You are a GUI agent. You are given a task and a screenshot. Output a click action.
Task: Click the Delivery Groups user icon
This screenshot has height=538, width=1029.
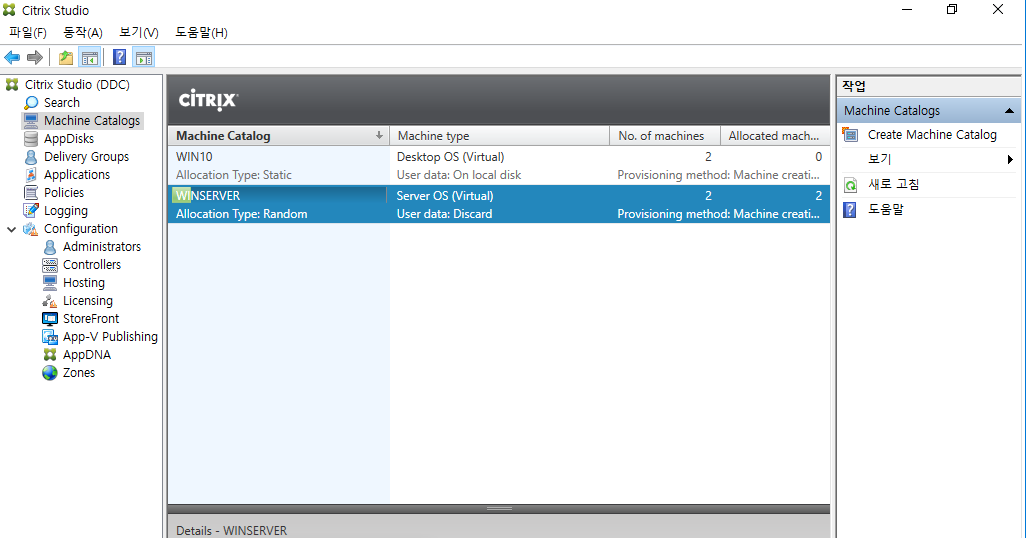(31, 157)
